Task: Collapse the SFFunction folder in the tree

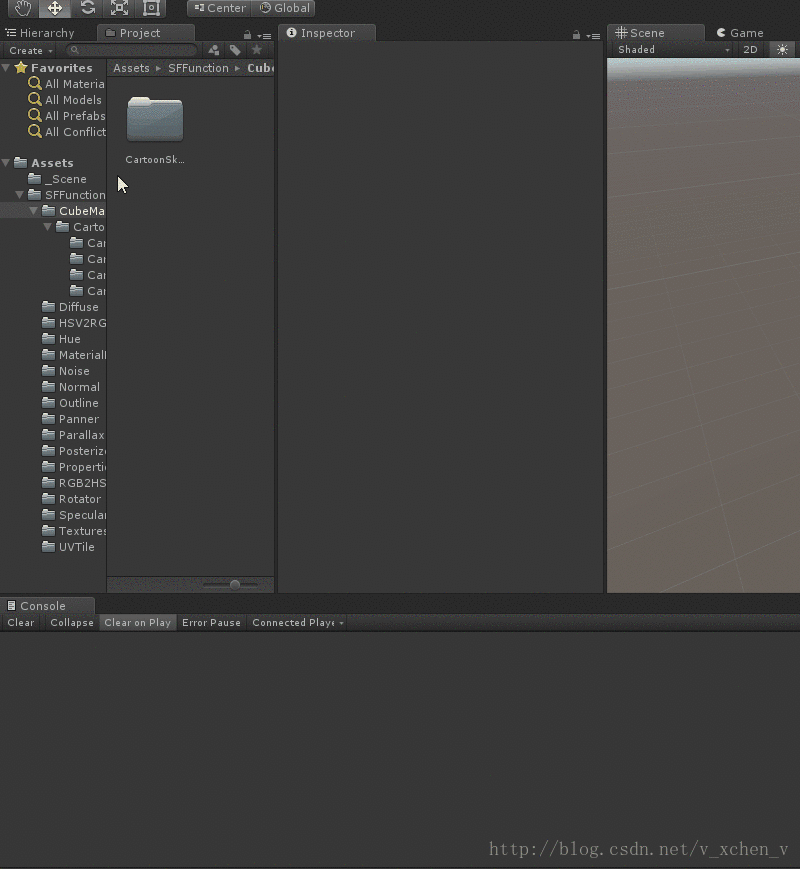Action: [19, 194]
